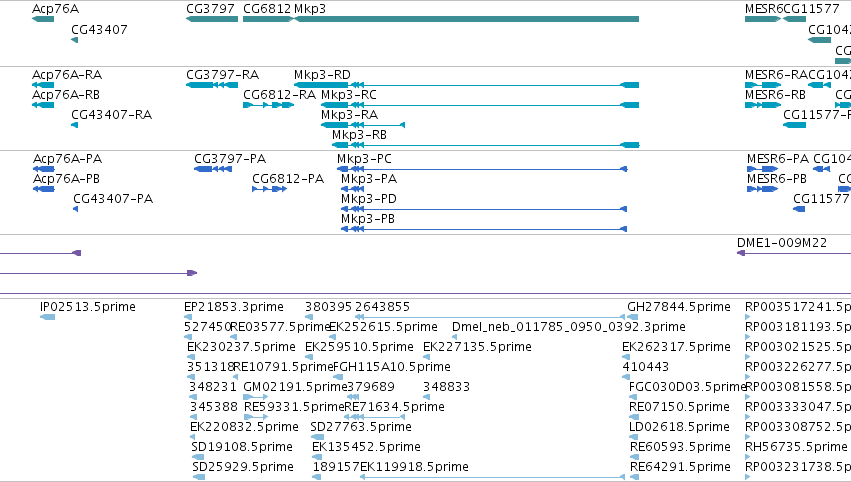
Task: Select EST LD02618.5prime
Action: click(633, 437)
